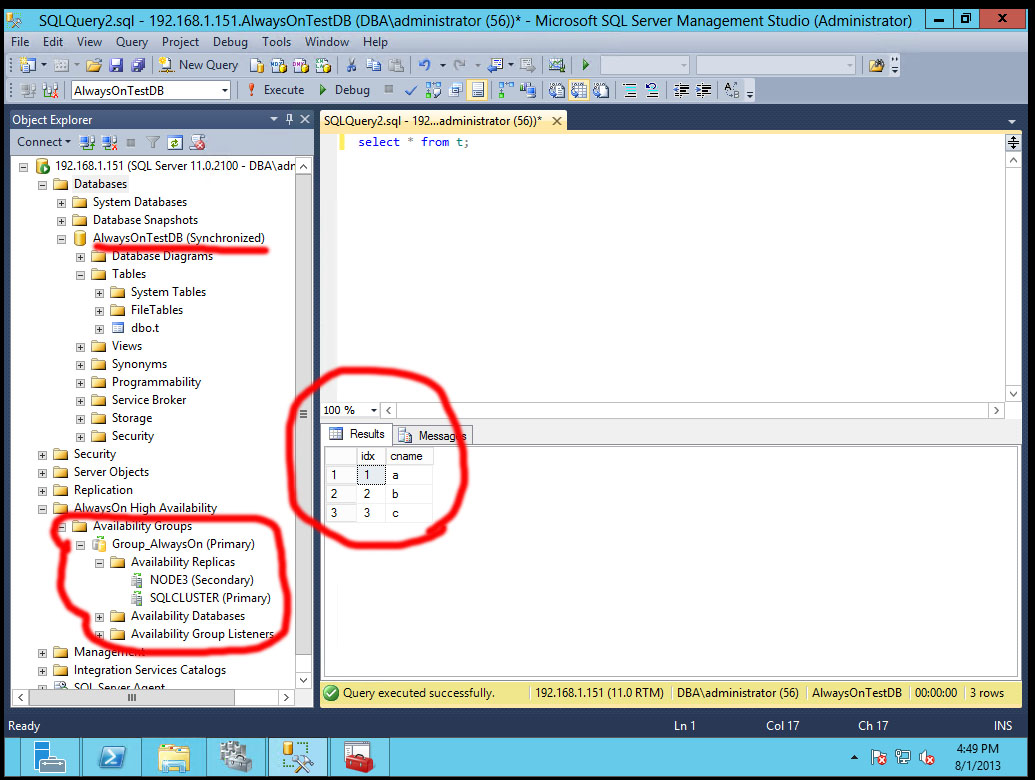
Task: Collapse the Availability Groups folder
Action: [63, 525]
